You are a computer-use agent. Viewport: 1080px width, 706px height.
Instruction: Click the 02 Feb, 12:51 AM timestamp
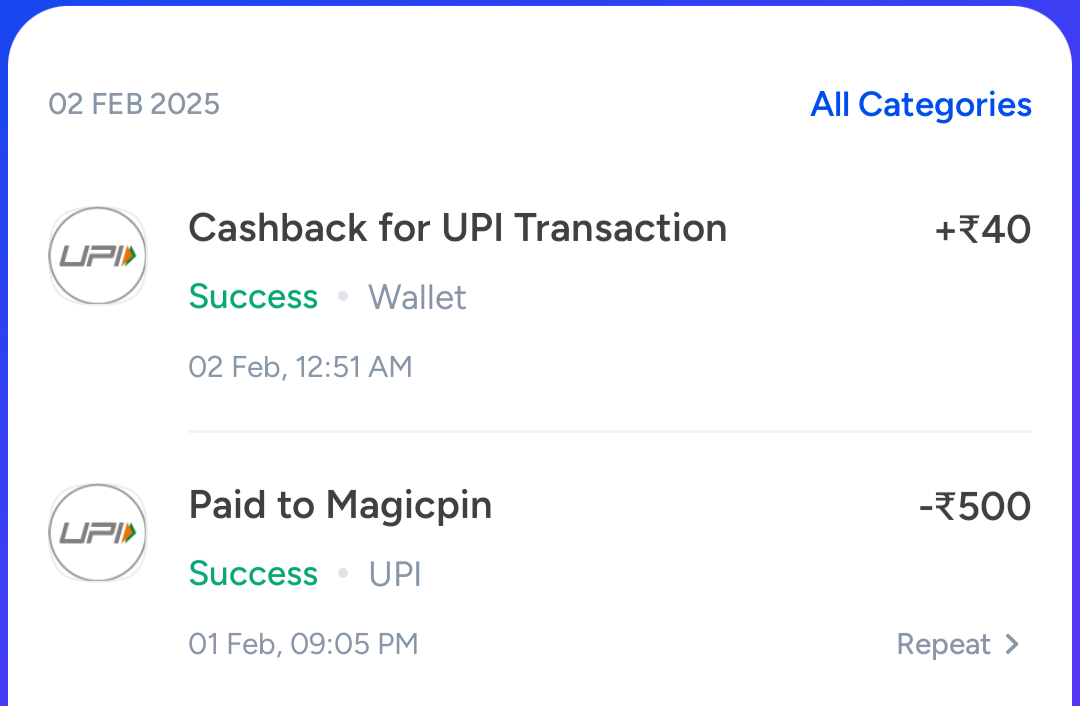300,367
